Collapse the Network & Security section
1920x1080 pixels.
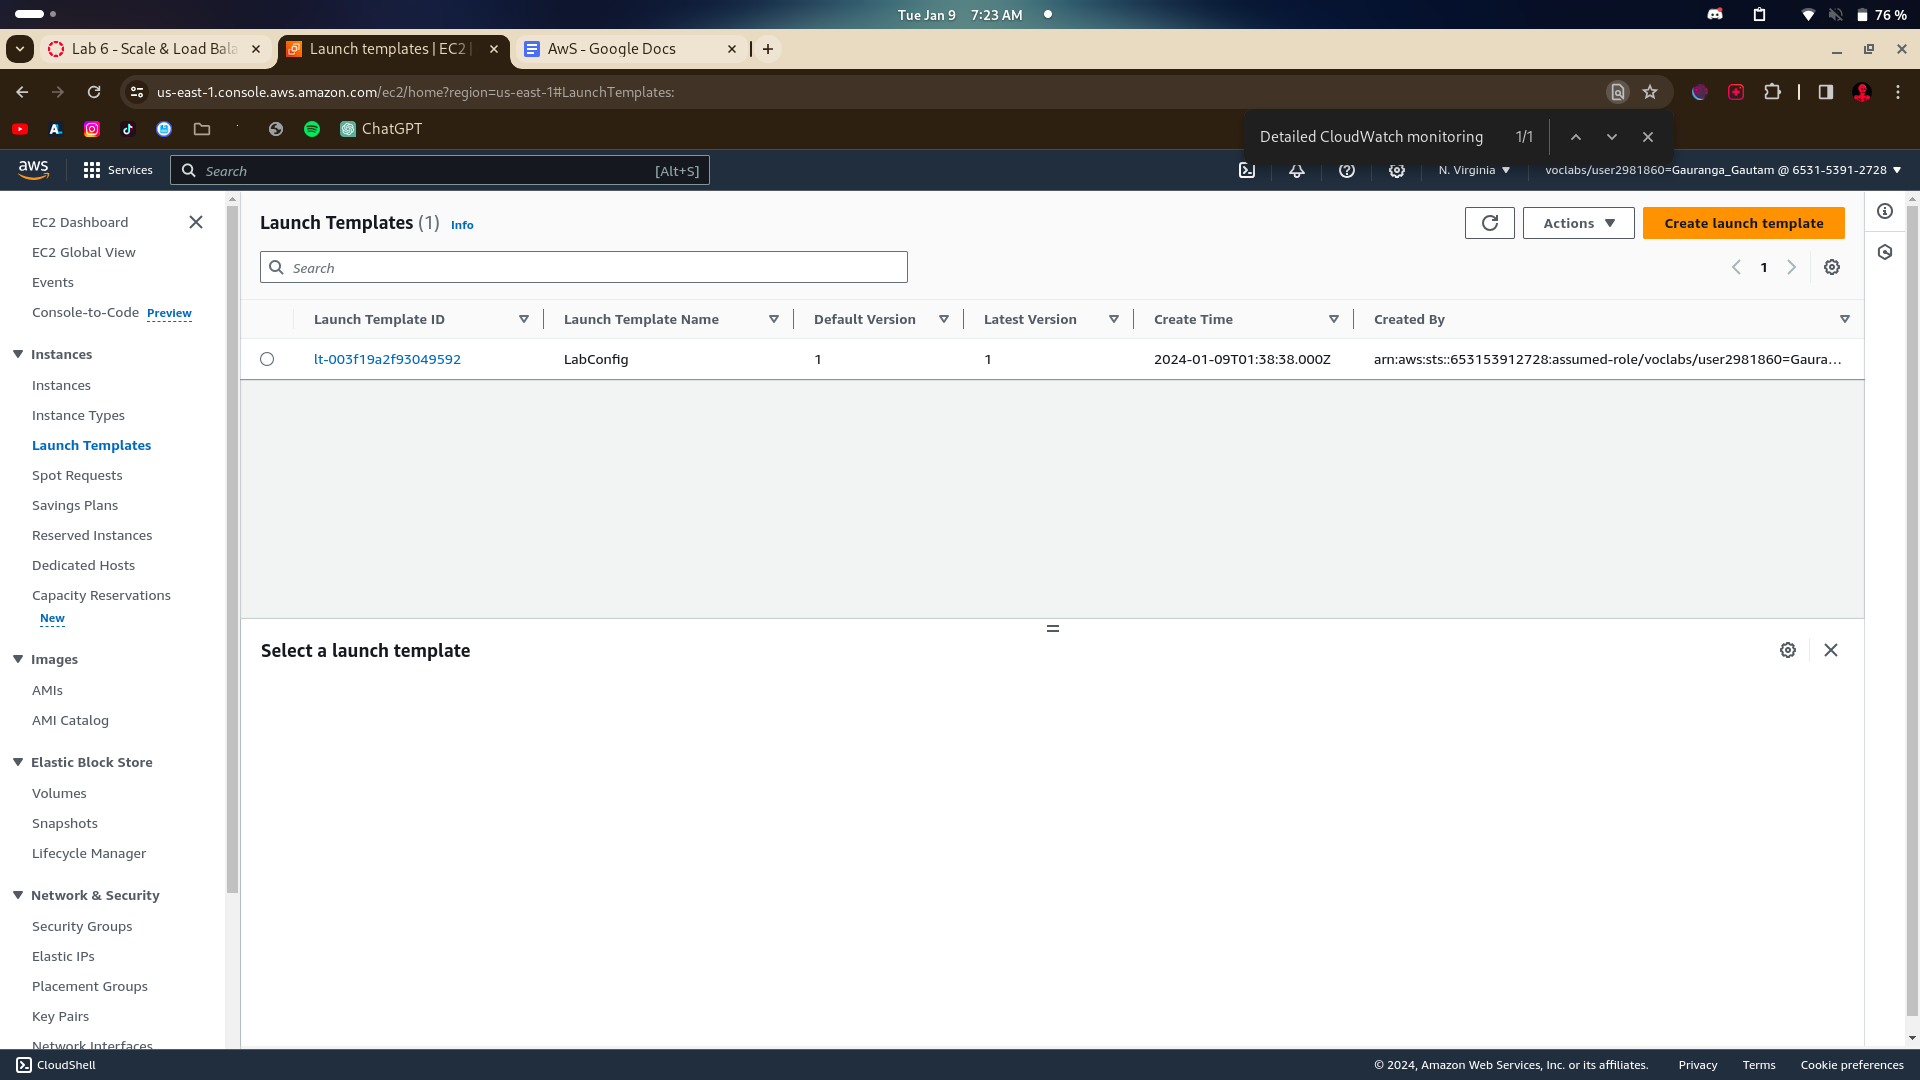click(18, 895)
